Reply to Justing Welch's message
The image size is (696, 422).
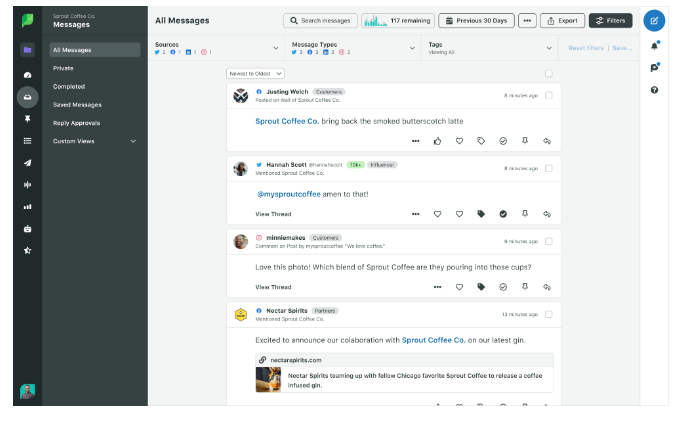[547, 141]
